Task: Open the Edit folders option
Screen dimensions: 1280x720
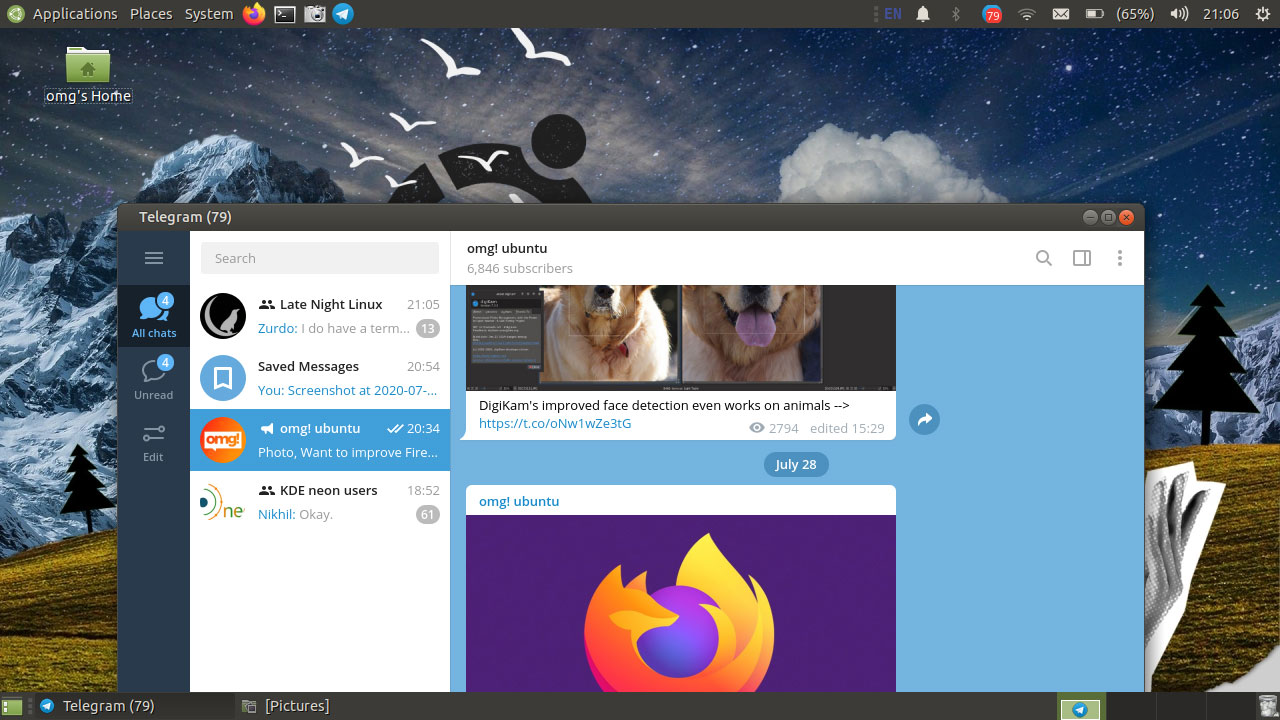Action: coord(154,441)
